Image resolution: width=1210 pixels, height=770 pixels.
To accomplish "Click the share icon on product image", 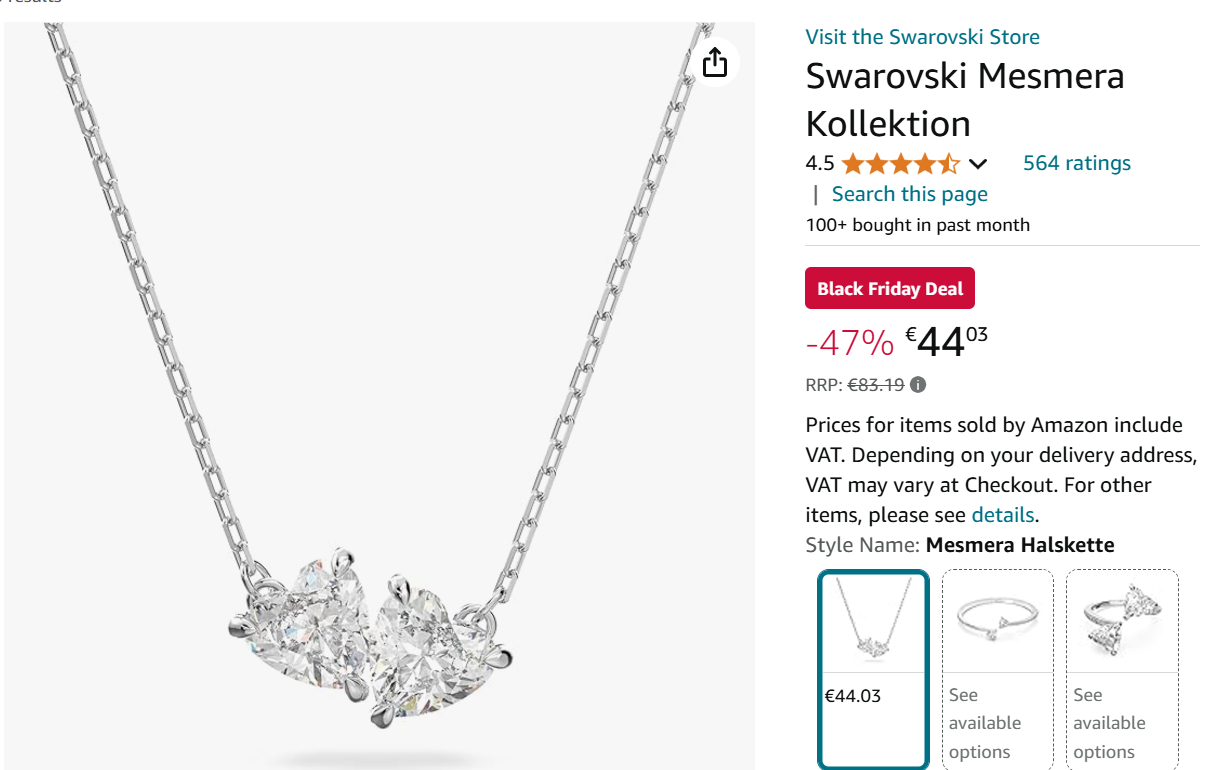I will click(x=715, y=63).
